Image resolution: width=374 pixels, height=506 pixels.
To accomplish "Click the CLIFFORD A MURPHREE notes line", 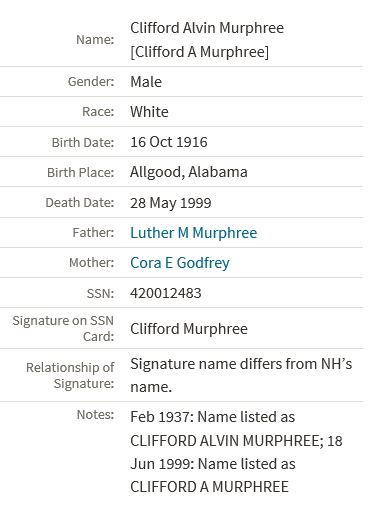I will click(209, 487).
